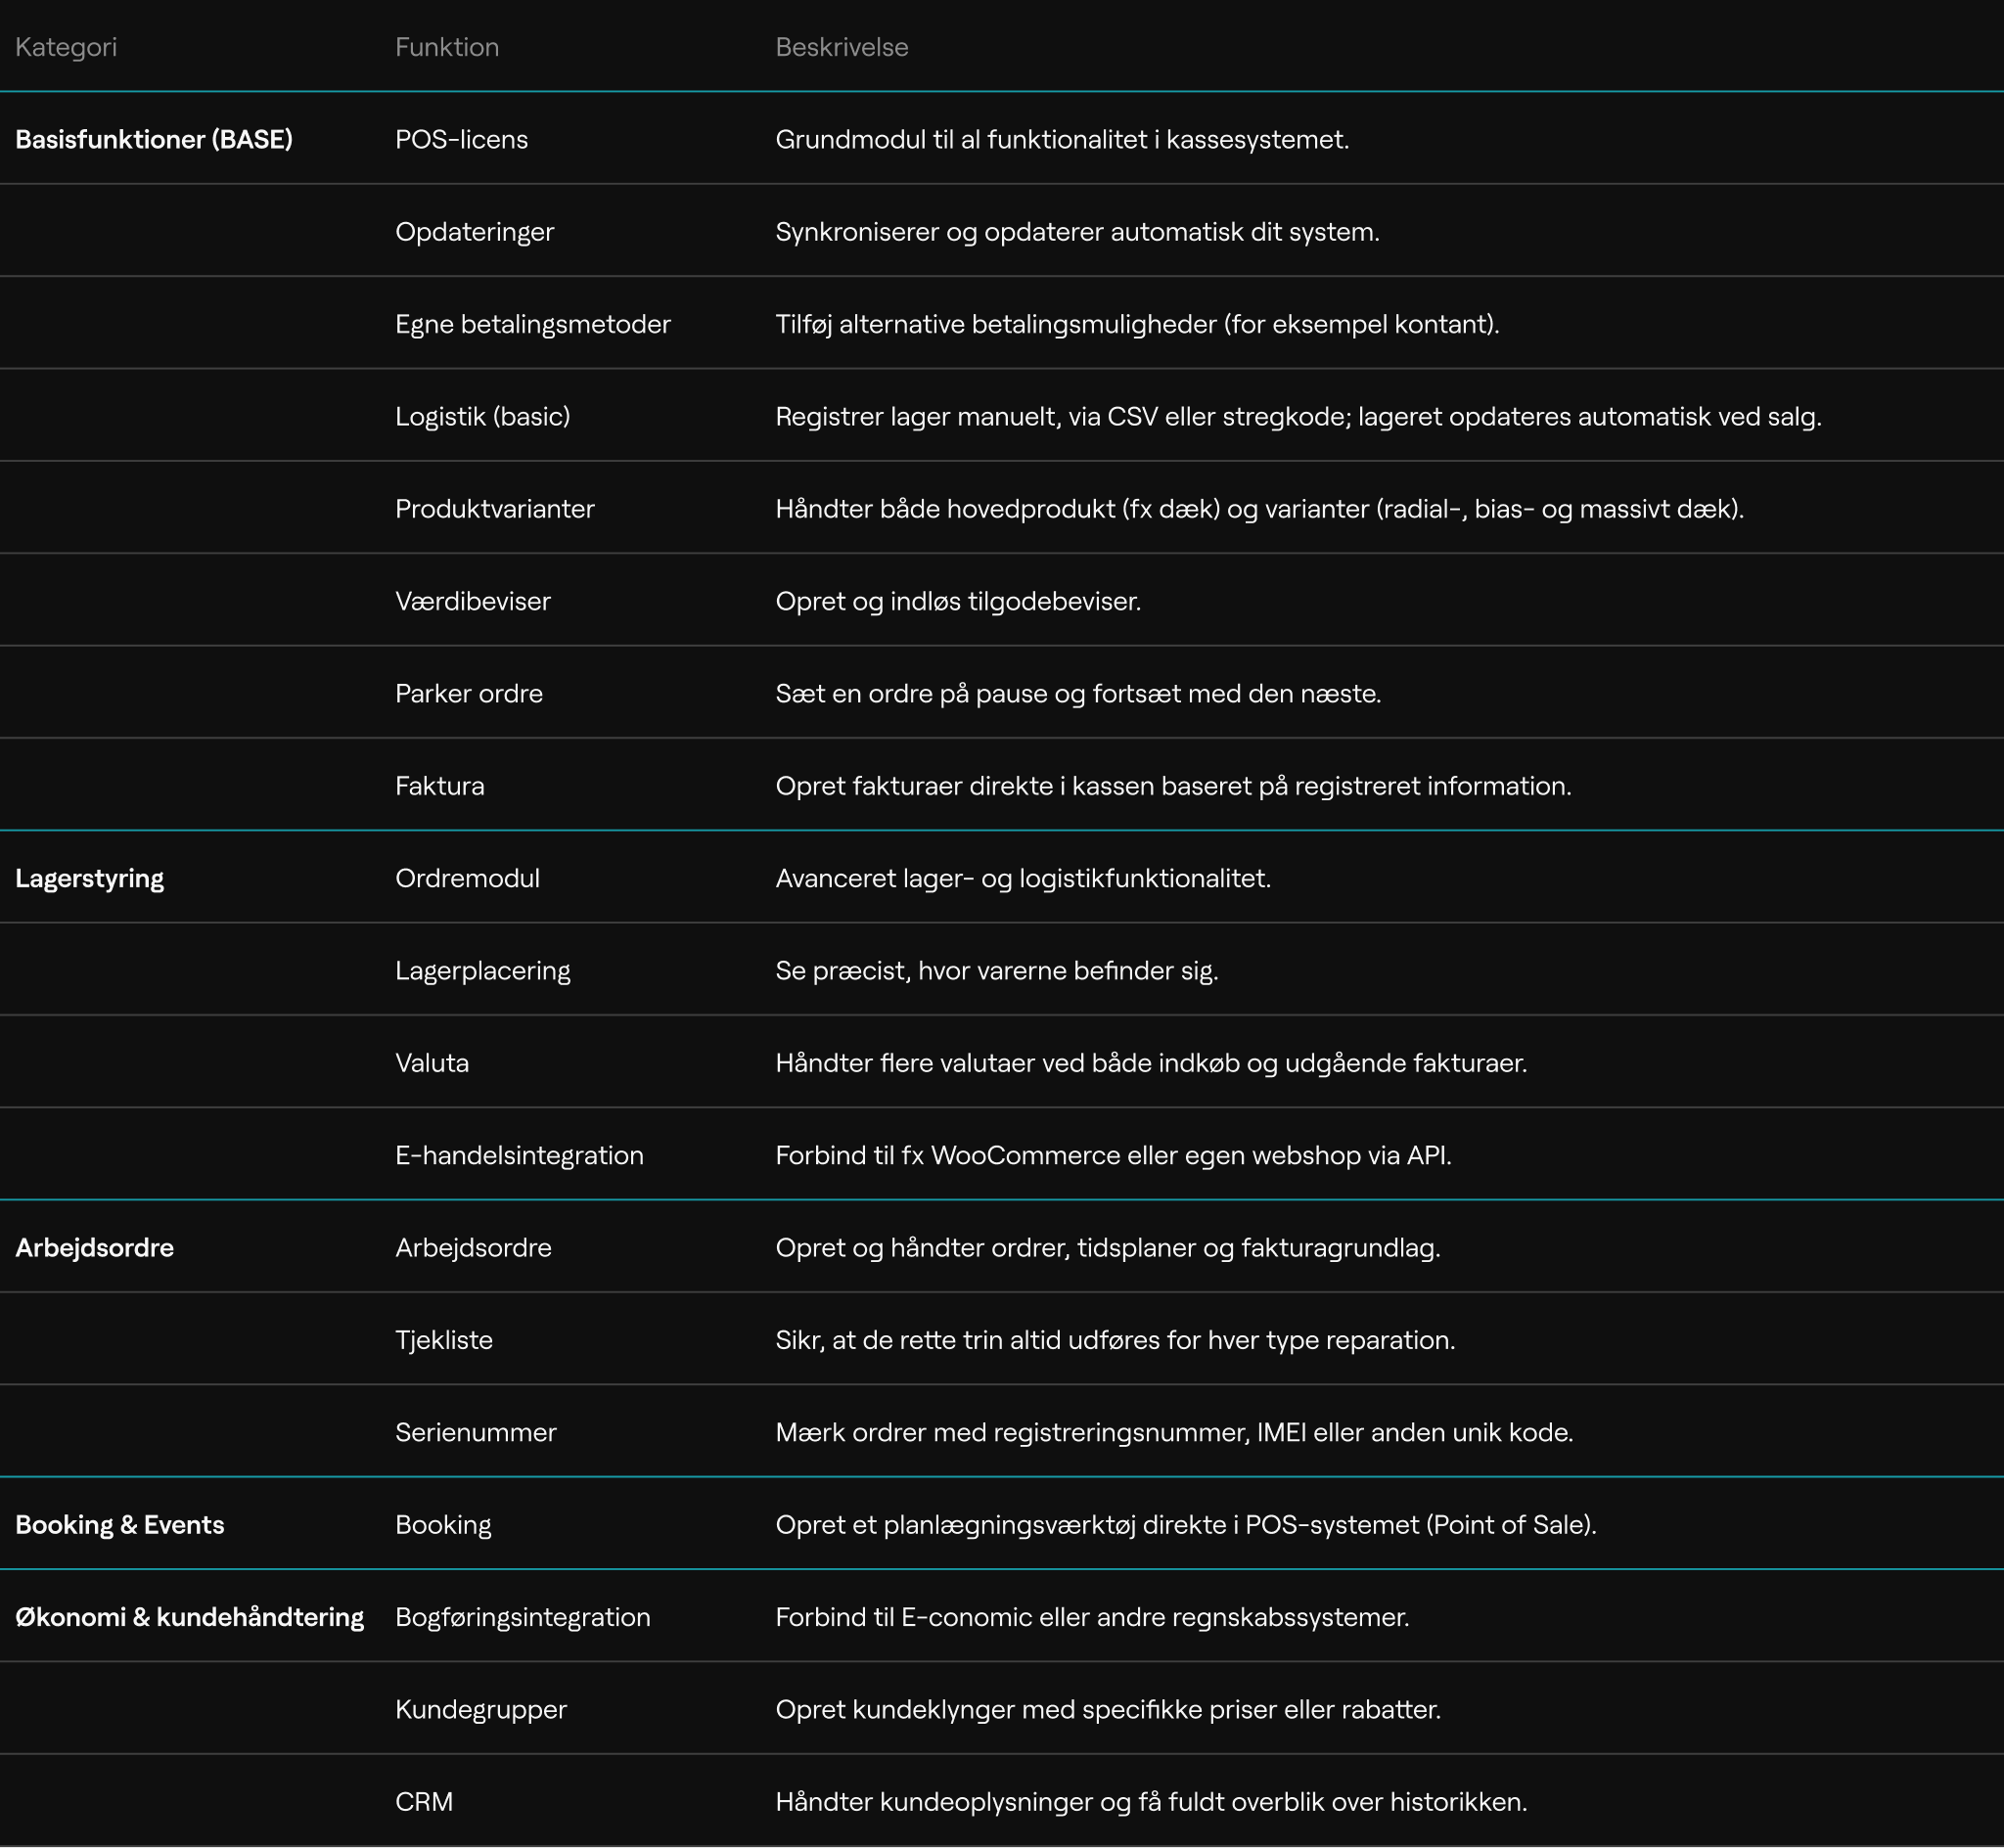The height and width of the screenshot is (1848, 2004).
Task: Select the Logistik (basic) entry
Action: (482, 416)
